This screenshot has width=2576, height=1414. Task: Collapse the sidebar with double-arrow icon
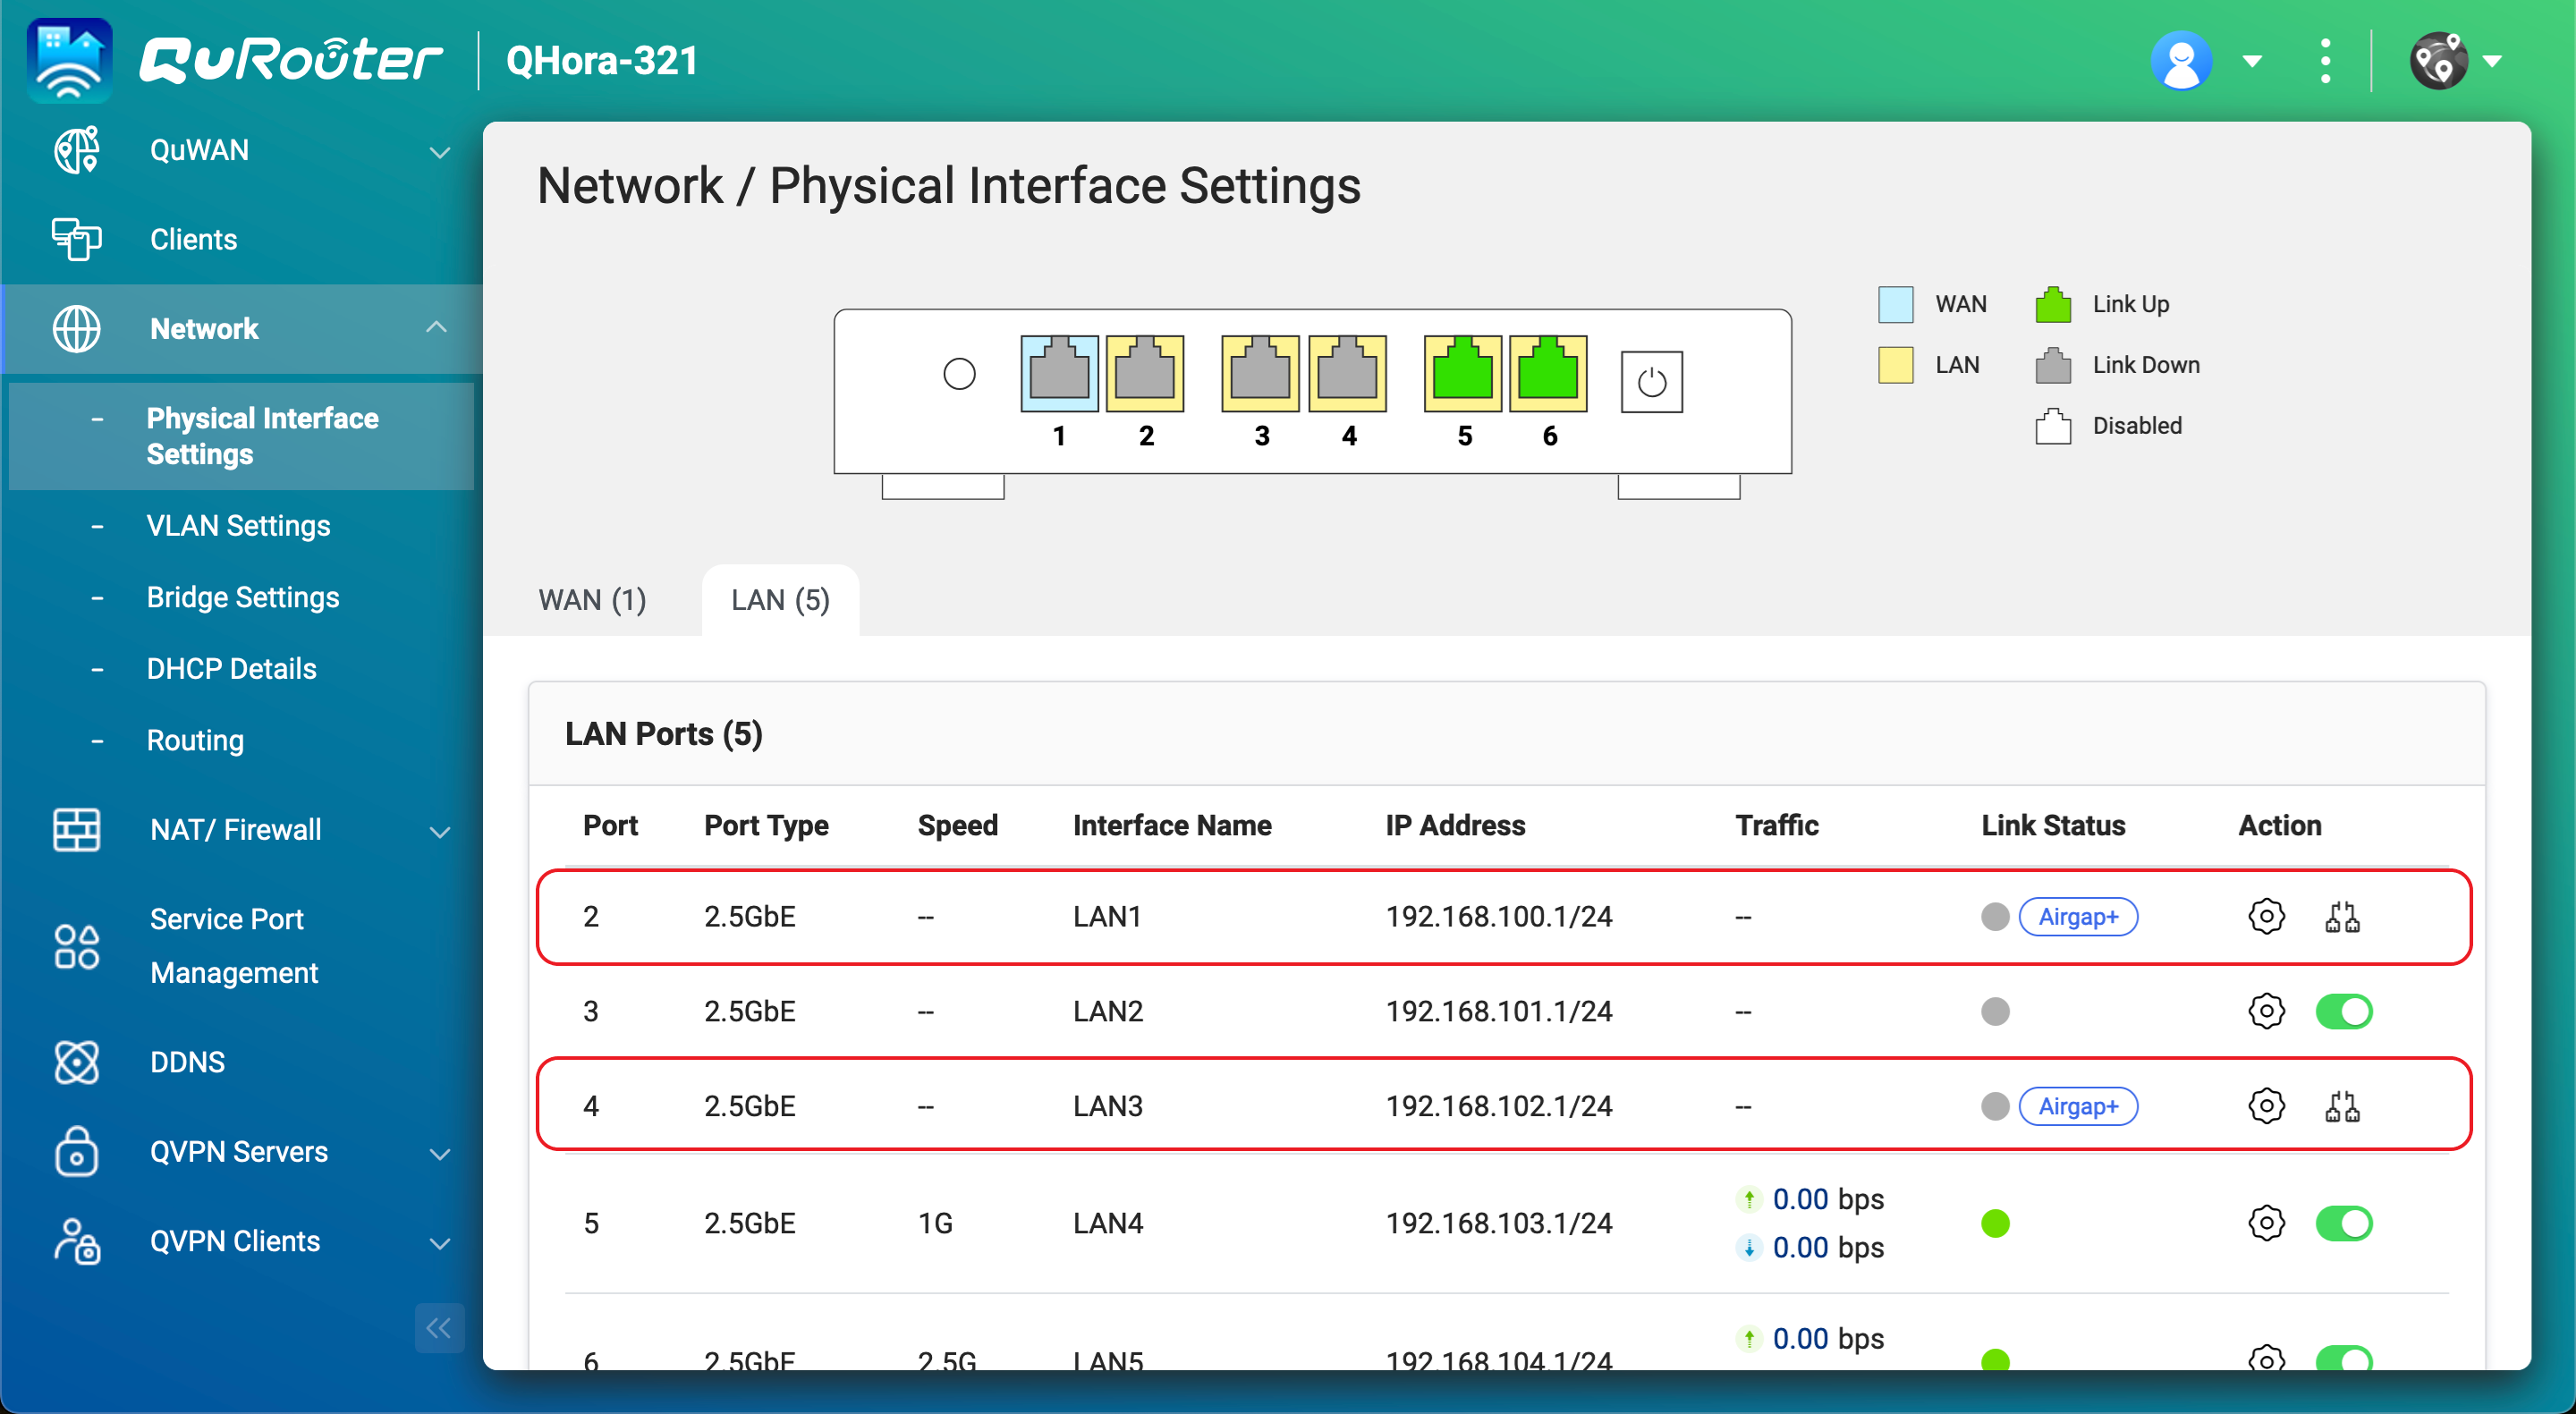click(439, 1327)
